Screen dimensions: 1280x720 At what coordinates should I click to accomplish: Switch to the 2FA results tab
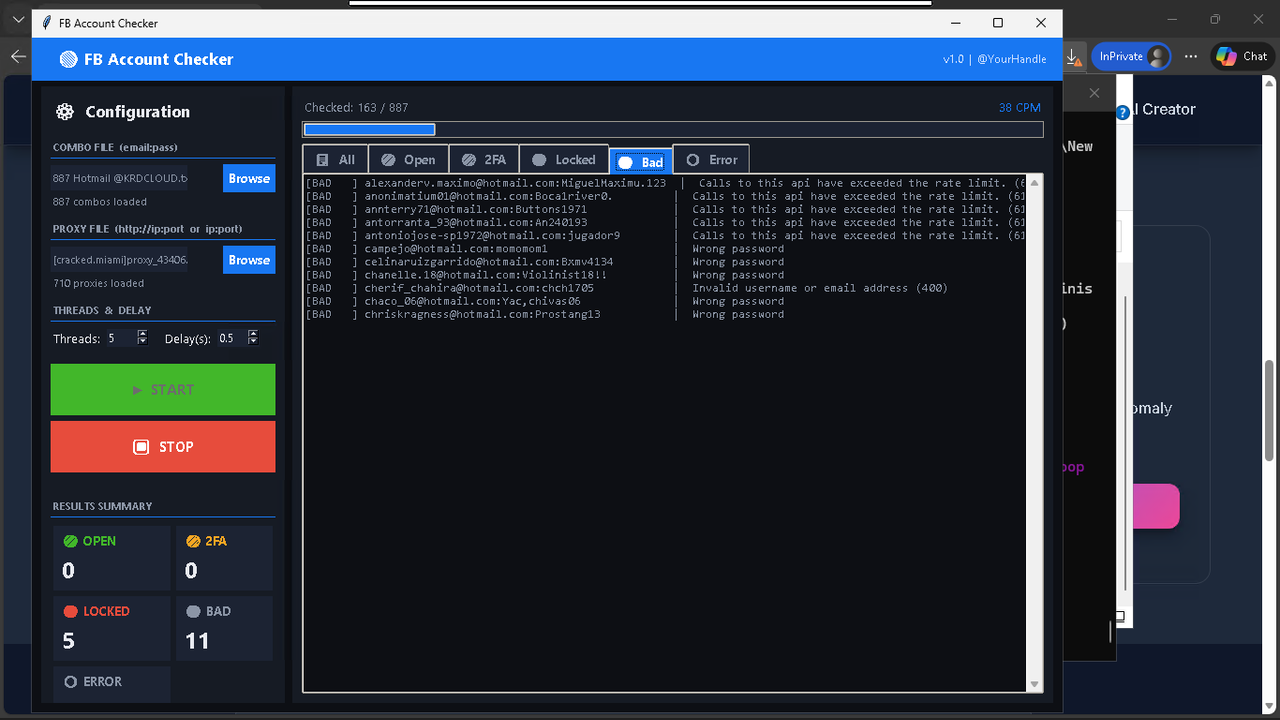pyautogui.click(x=484, y=160)
